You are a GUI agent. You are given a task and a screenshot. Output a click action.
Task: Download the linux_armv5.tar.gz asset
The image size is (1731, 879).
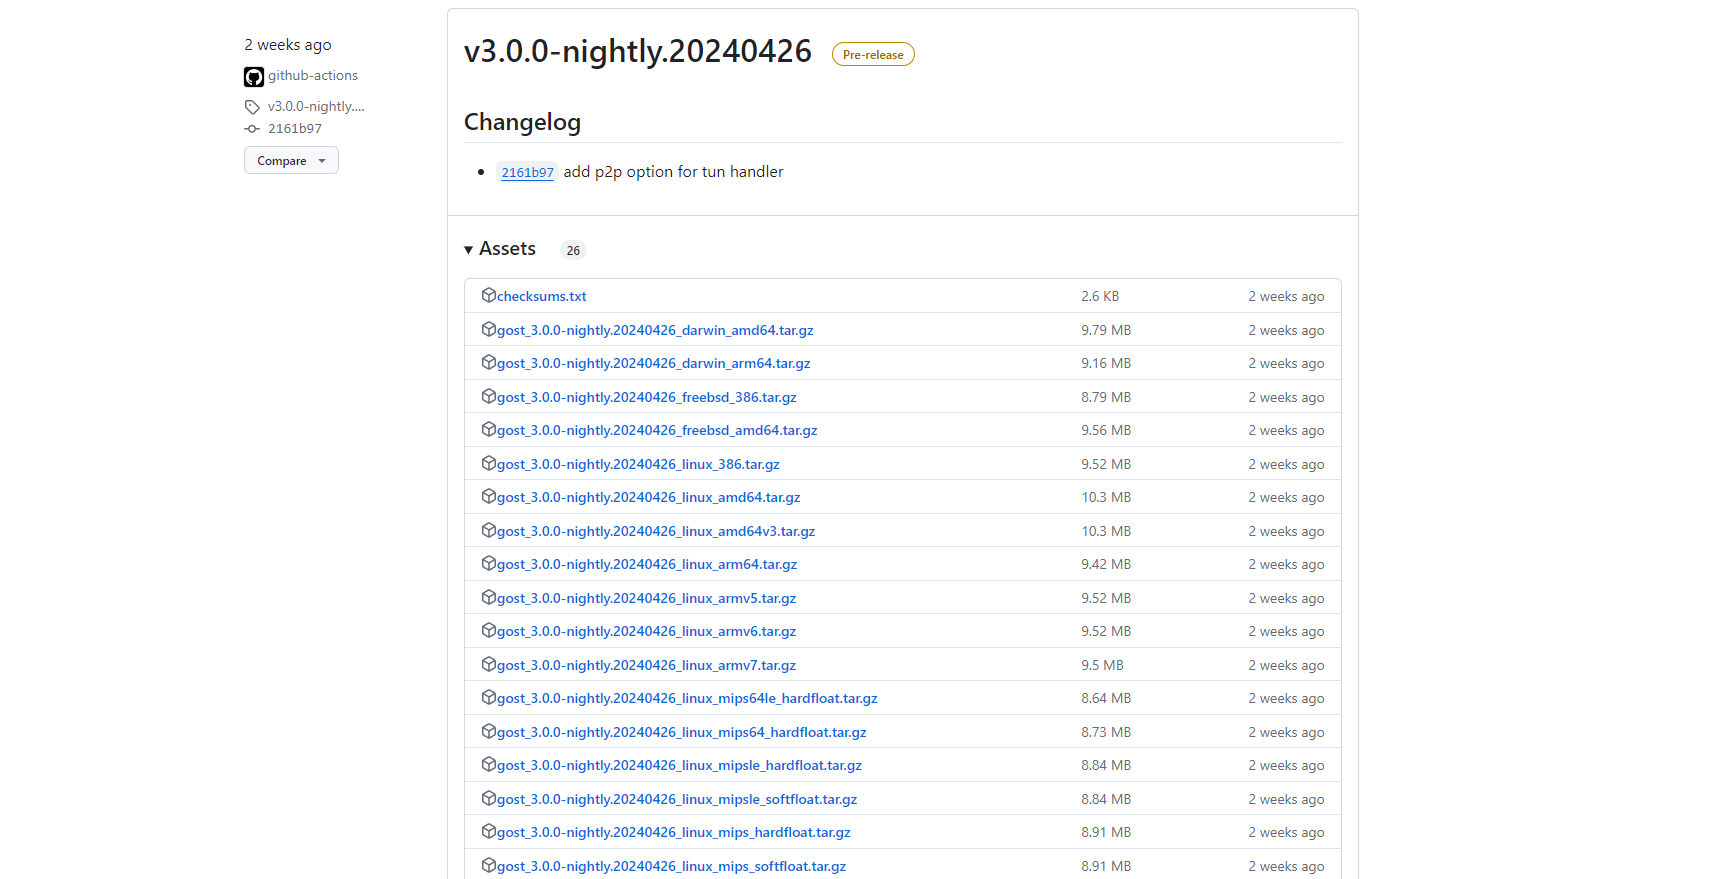pyautogui.click(x=647, y=598)
